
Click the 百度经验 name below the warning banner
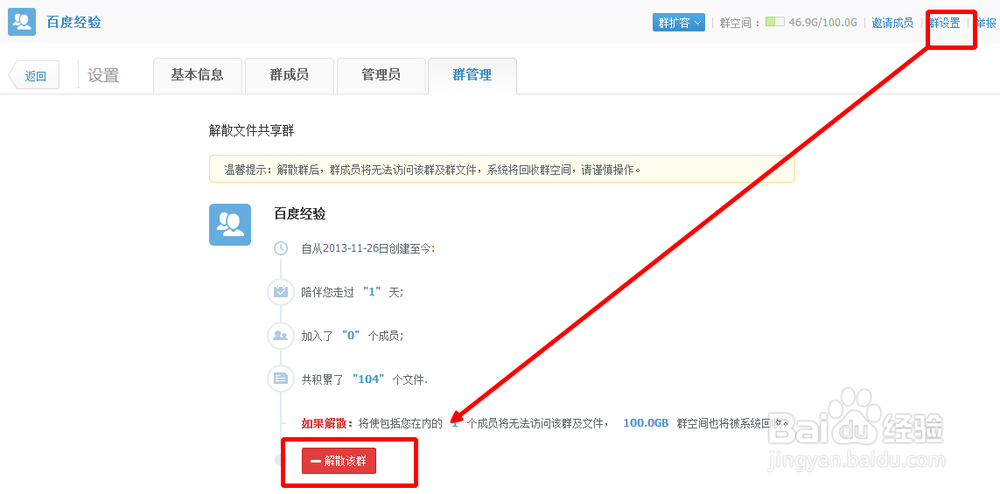(x=300, y=214)
